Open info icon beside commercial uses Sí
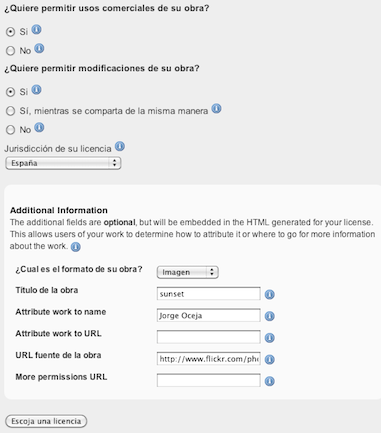 [36, 30]
